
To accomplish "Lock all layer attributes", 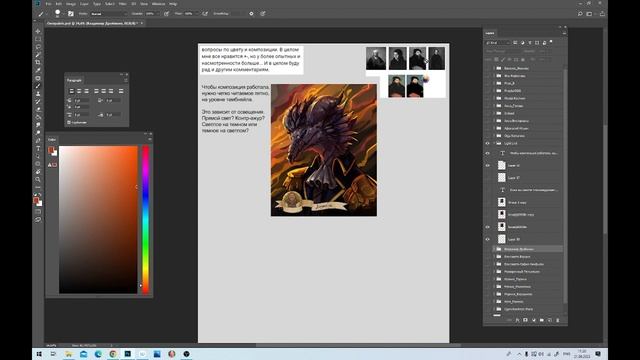I will pos(523,60).
